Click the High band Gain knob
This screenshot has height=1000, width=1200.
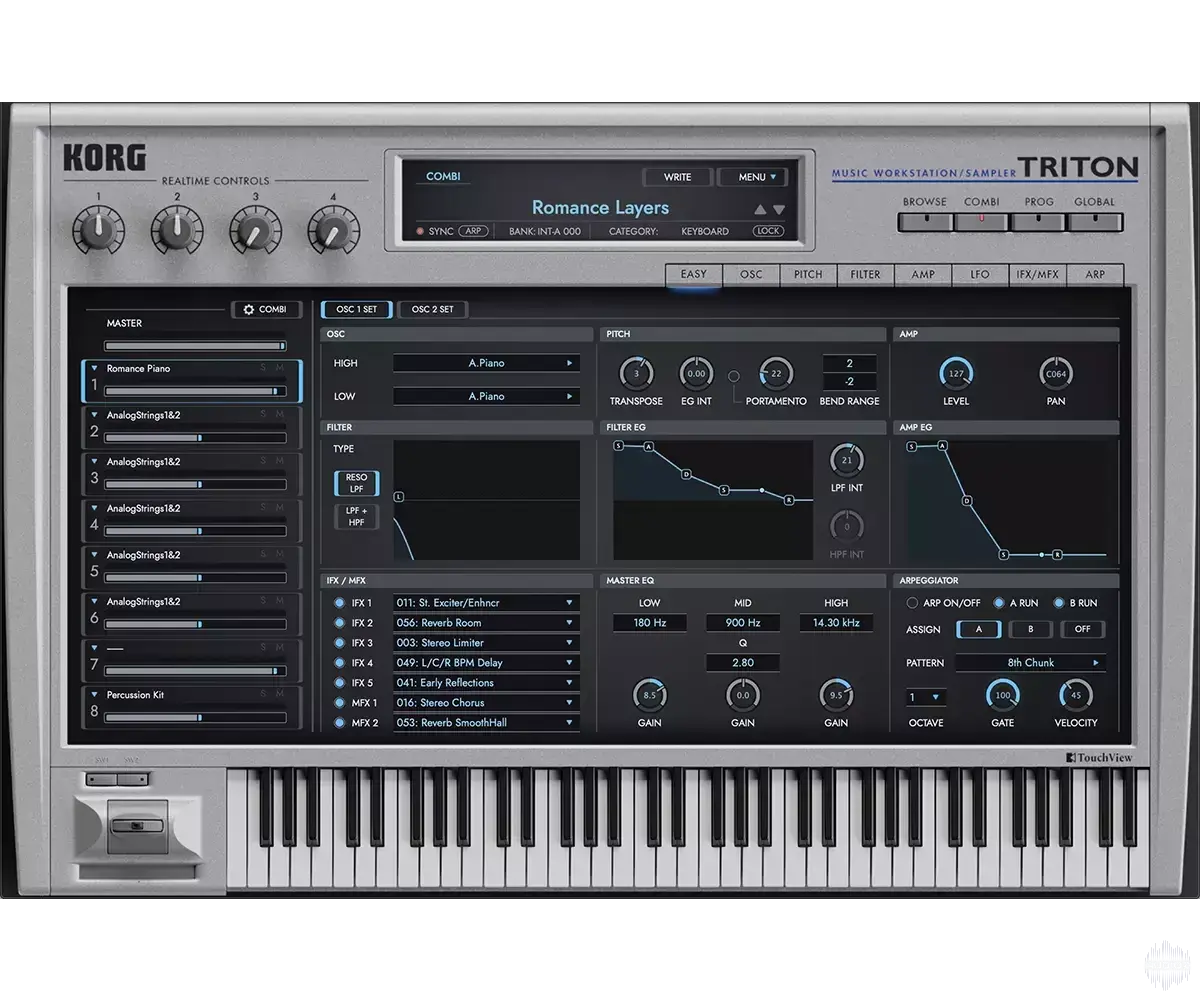pos(836,695)
